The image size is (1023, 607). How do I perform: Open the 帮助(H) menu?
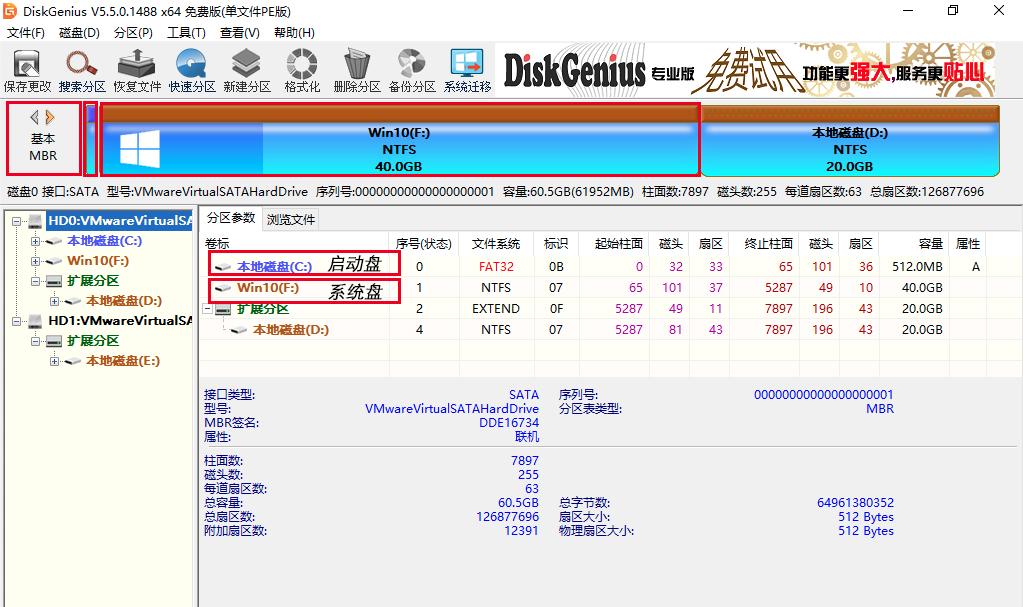(x=294, y=33)
